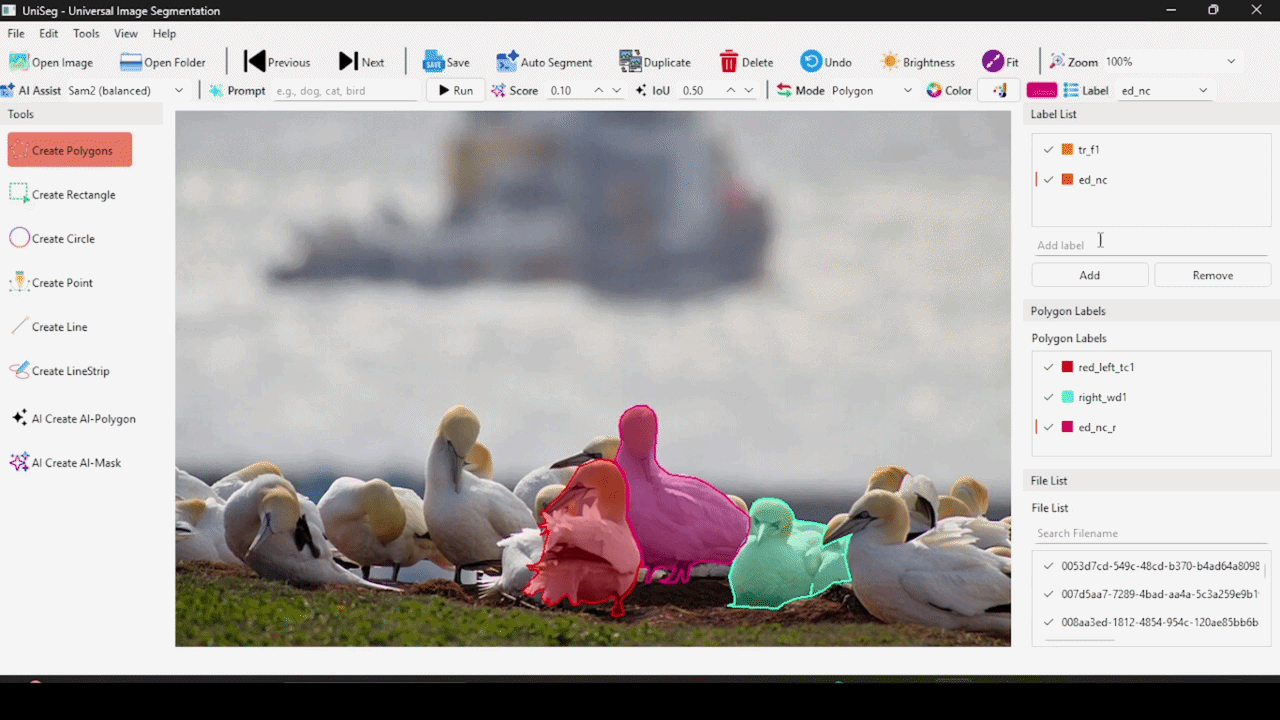Viewport: 1280px width, 720px height.
Task: Toggle the red_left_tc1 polygon checkbox
Action: pos(1048,367)
